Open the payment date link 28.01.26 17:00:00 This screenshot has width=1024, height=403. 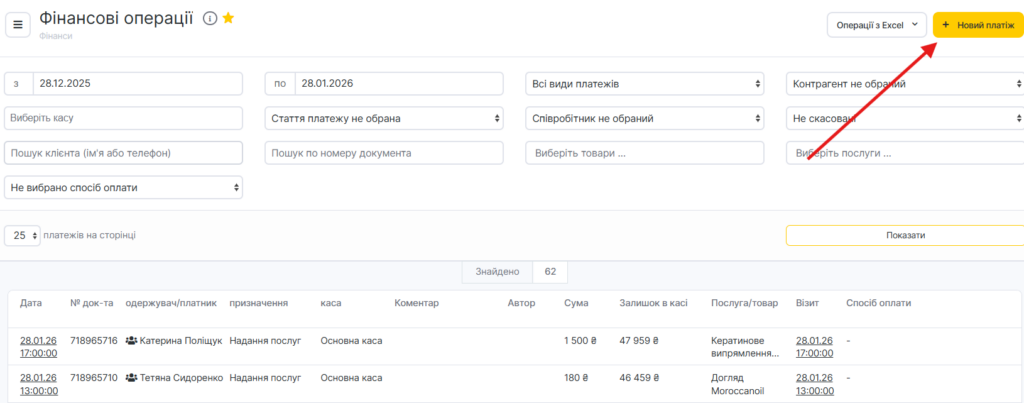pyautogui.click(x=38, y=346)
